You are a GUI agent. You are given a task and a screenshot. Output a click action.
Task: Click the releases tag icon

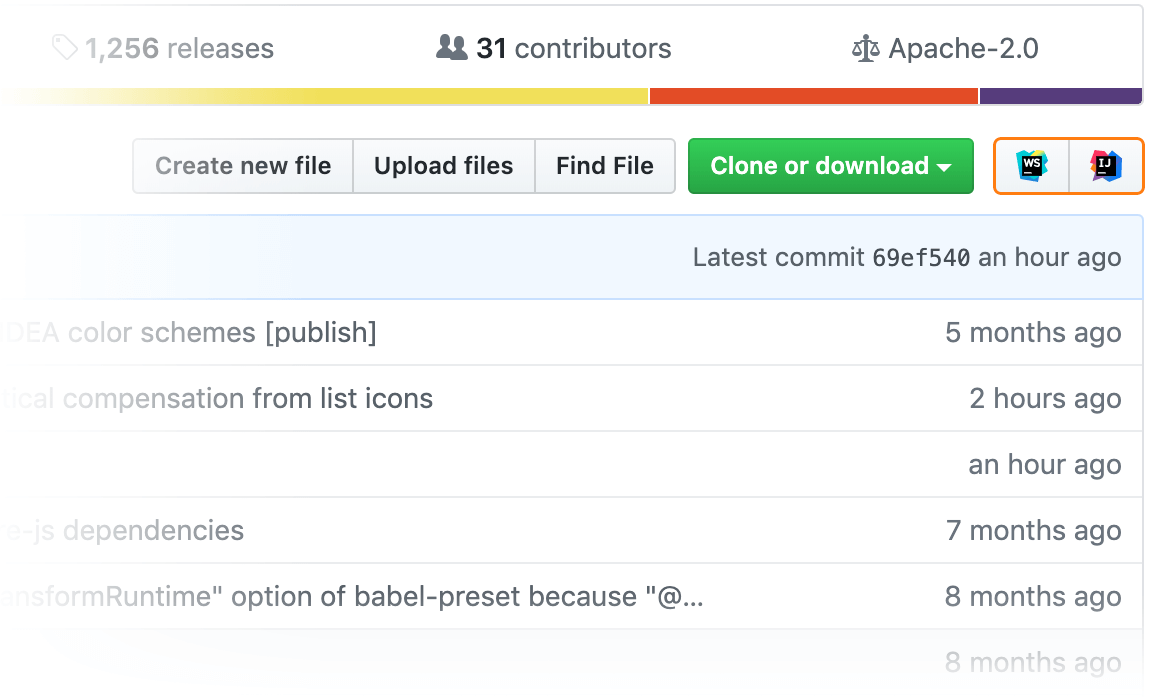(x=65, y=48)
